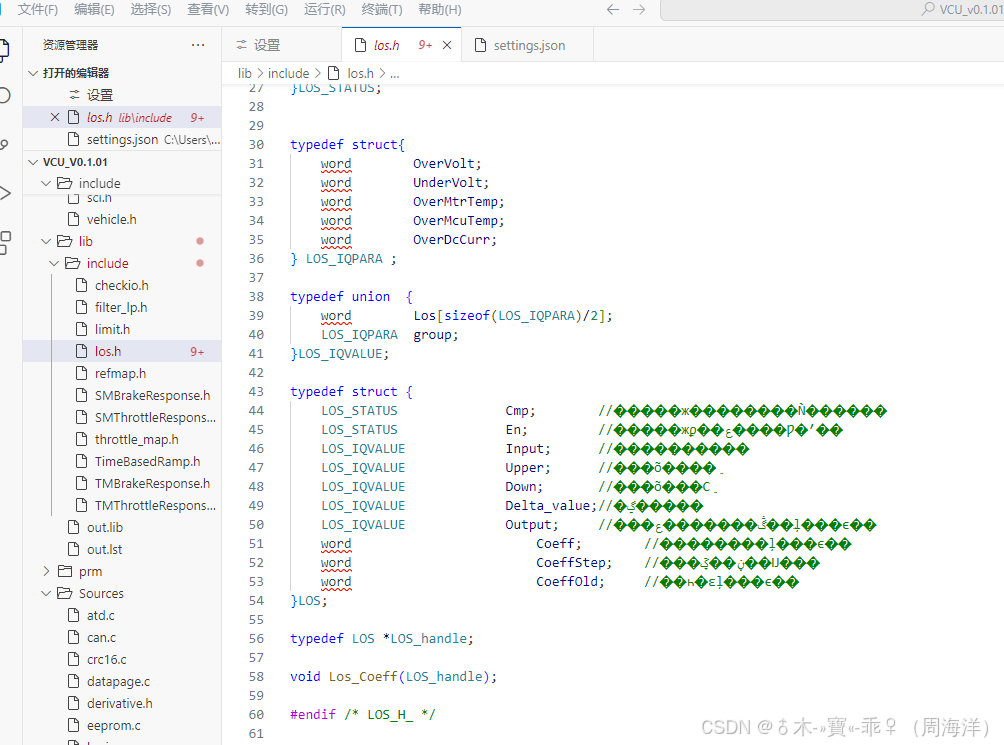Image resolution: width=1004 pixels, height=745 pixels.
Task: Open refmap.h file
Action: [x=120, y=373]
